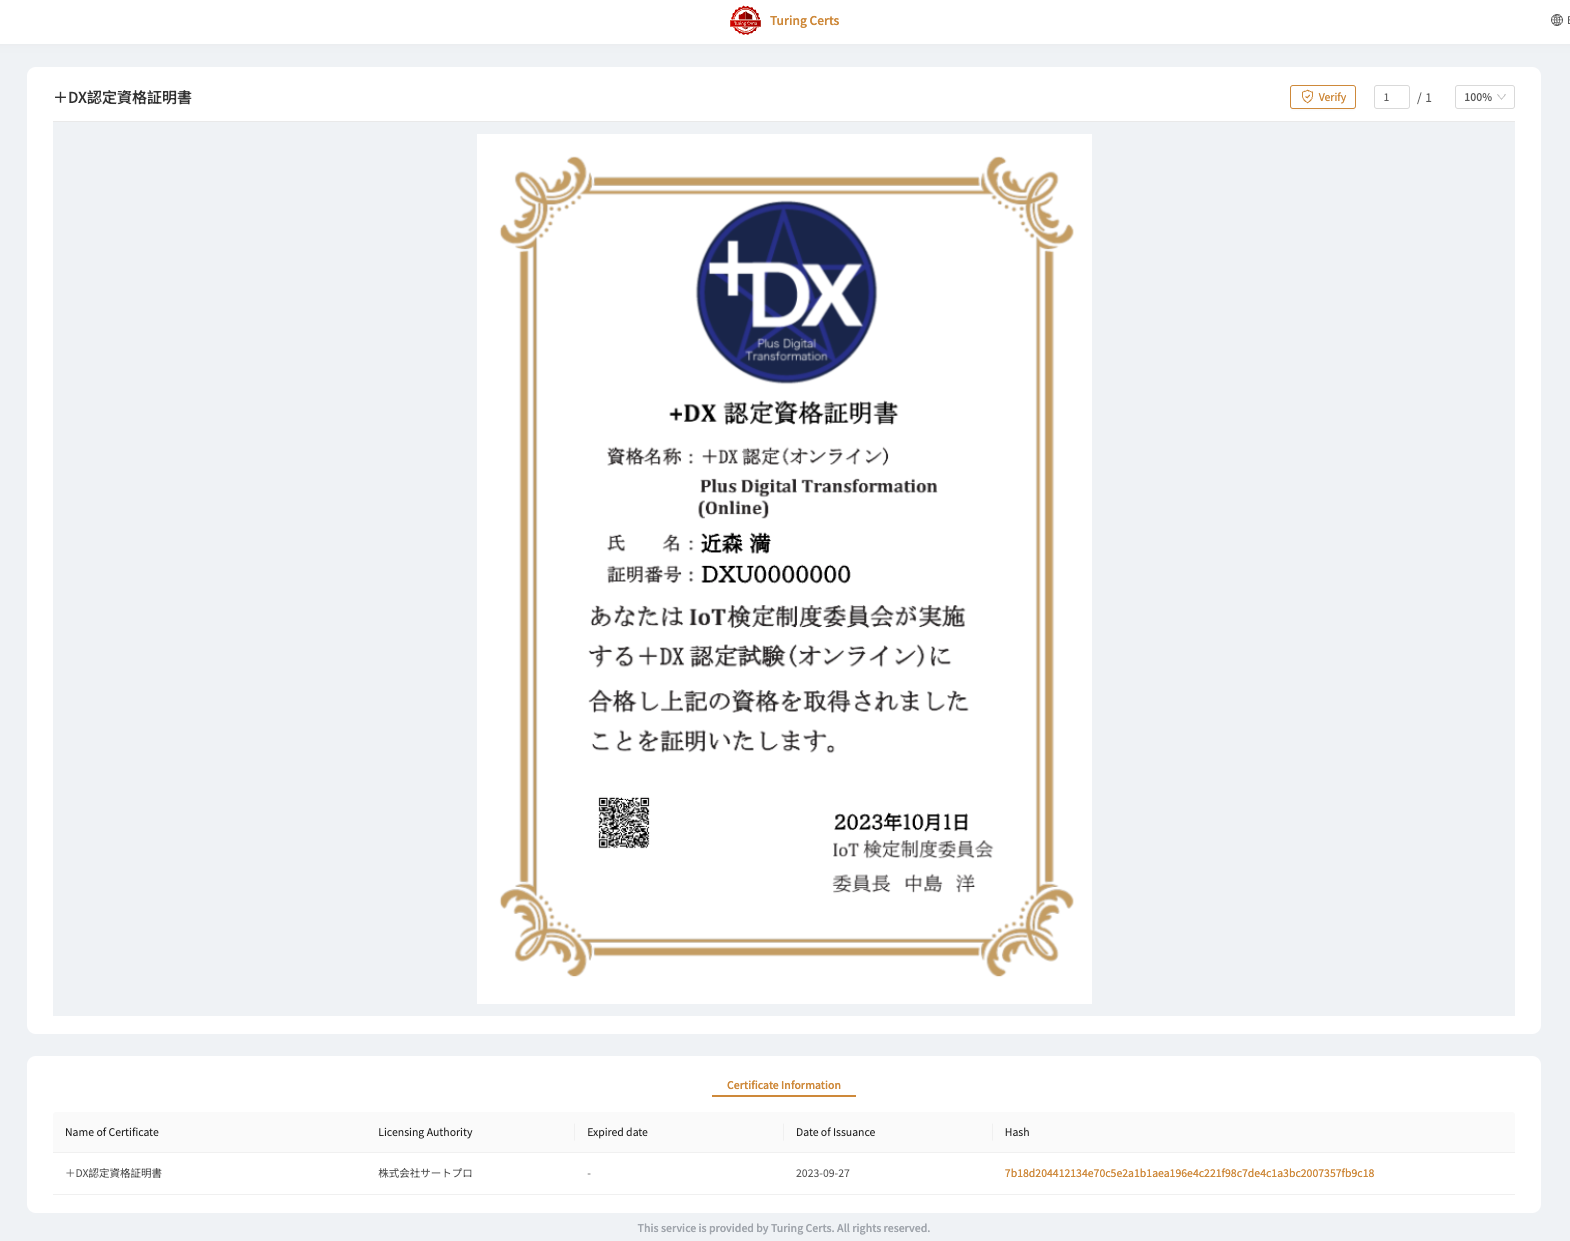Select the Certificate Information tab
Image resolution: width=1570 pixels, height=1241 pixels.
(784, 1085)
